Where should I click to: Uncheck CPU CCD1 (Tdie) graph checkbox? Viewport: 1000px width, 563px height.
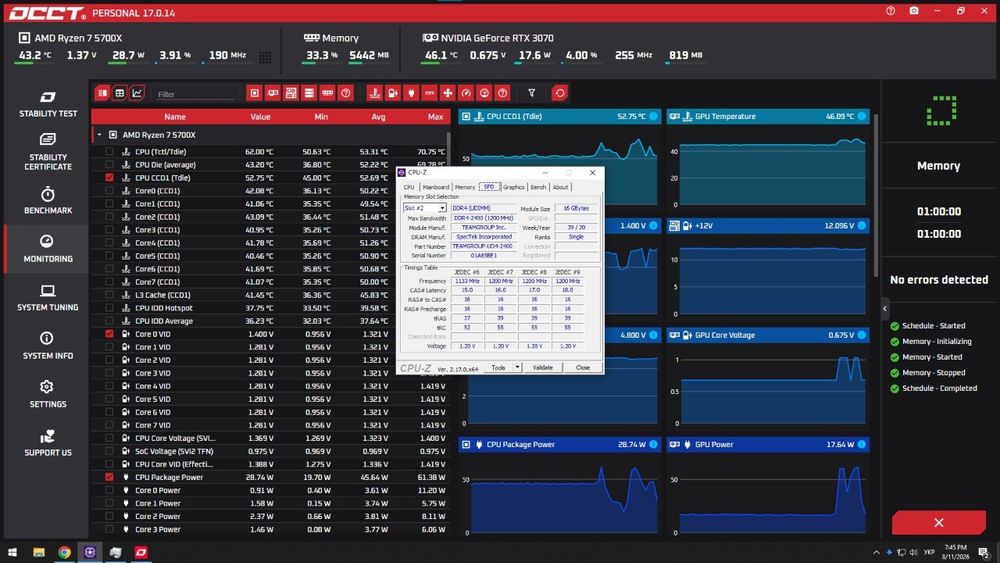tap(109, 178)
